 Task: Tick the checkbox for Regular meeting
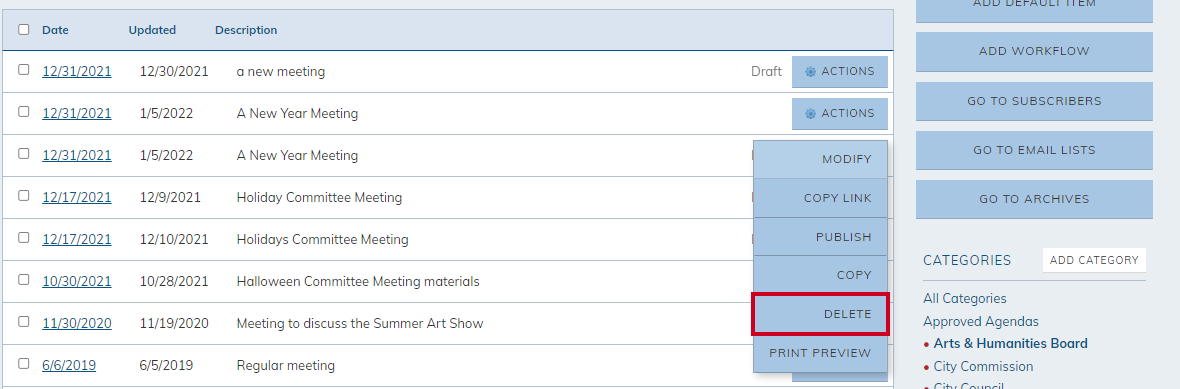pyautogui.click(x=24, y=363)
